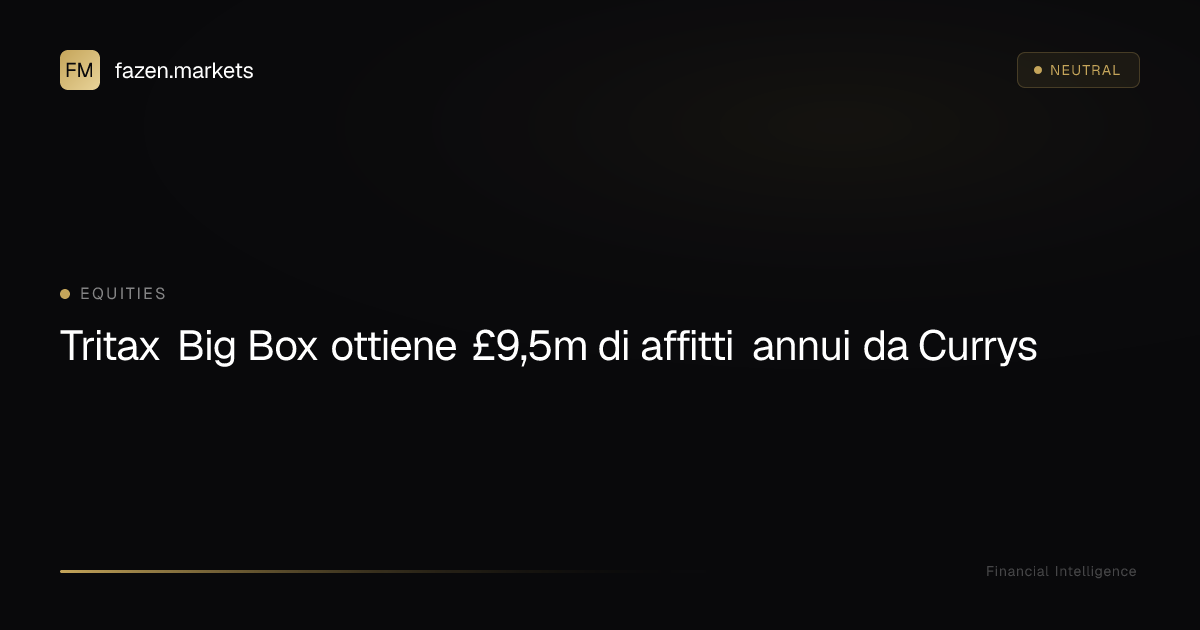This screenshot has height=630, width=1200.
Task: Click the word Tritax in headline
Action: point(110,347)
